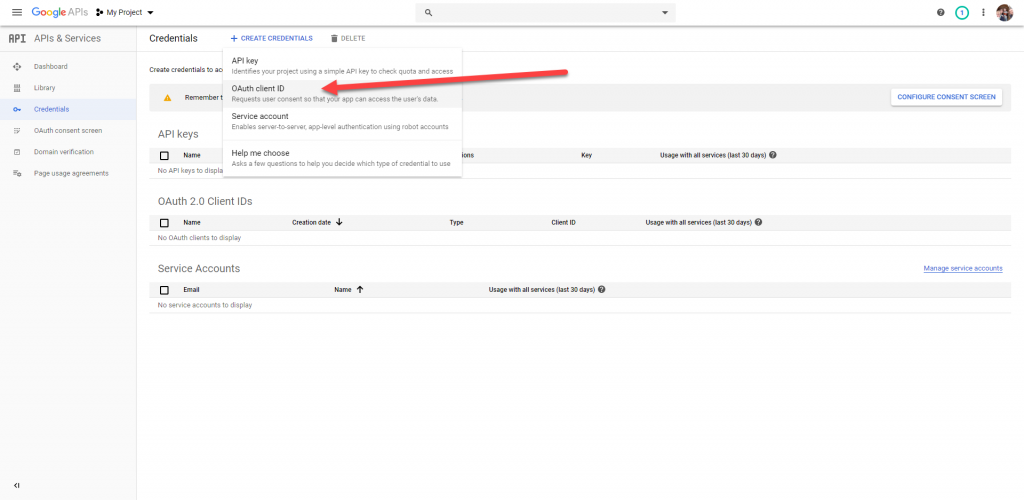The height and width of the screenshot is (500, 1024).
Task: Click the Type column header
Action: (456, 223)
